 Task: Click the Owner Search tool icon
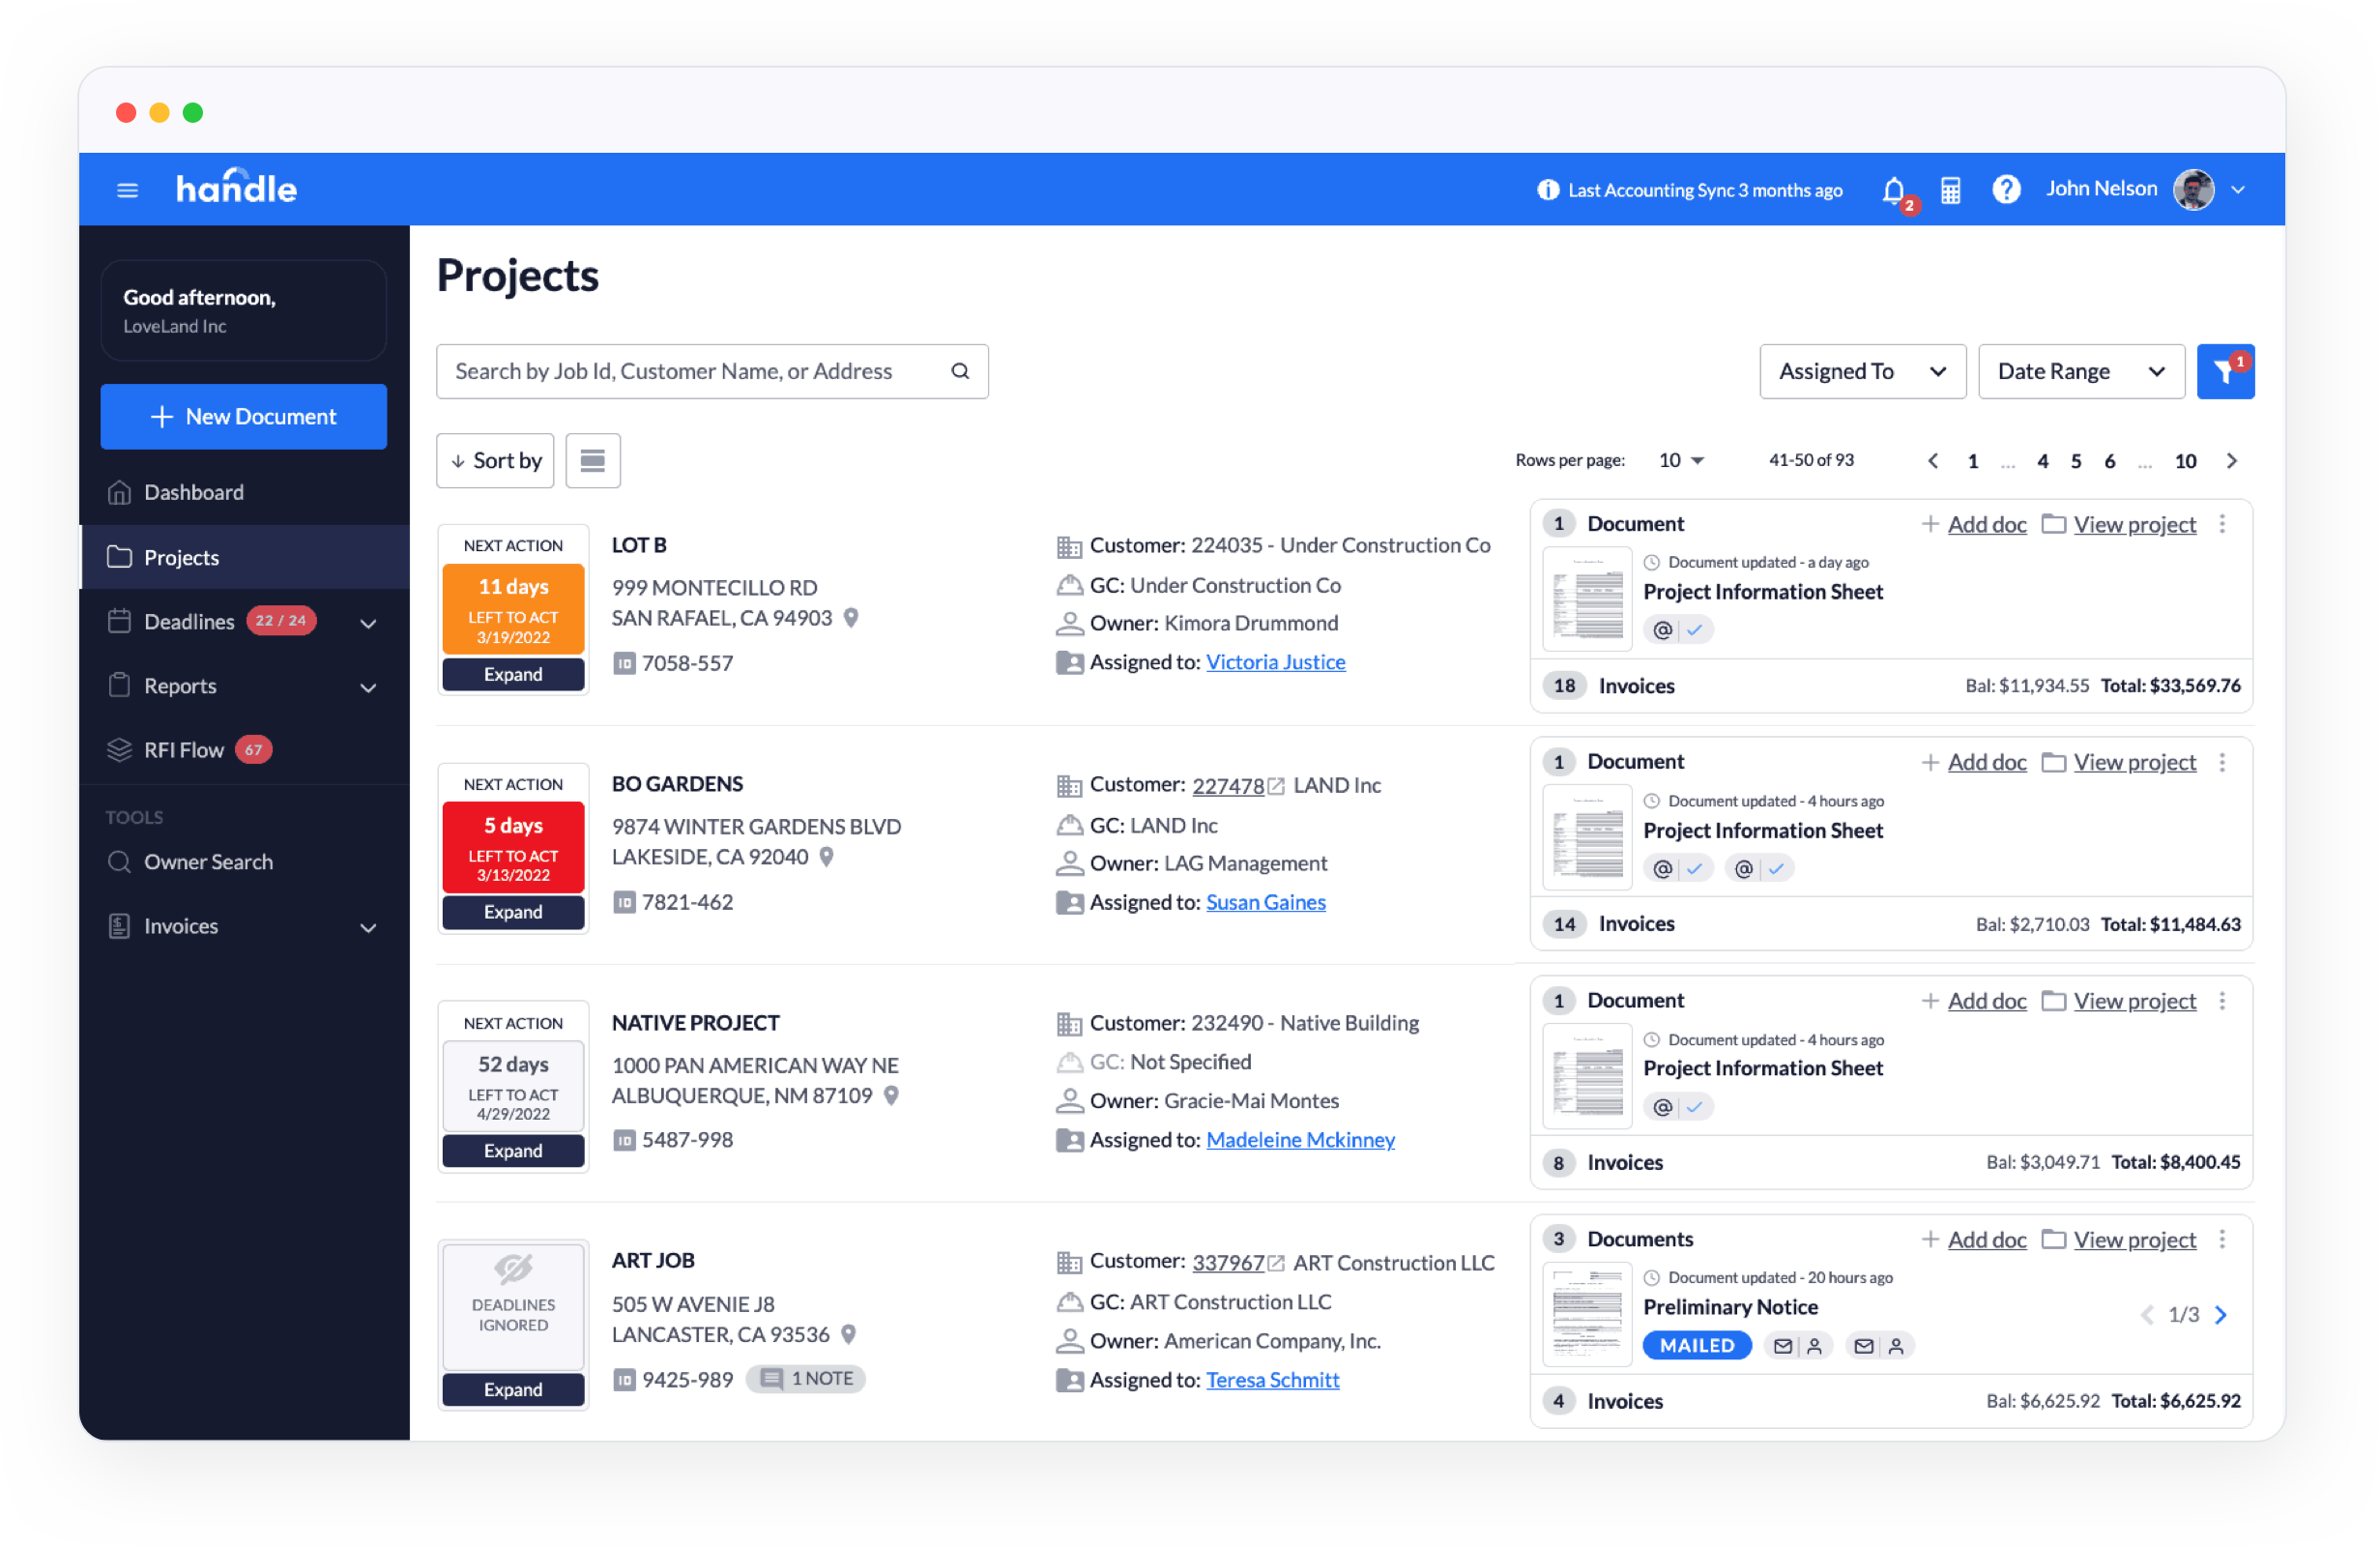point(120,861)
